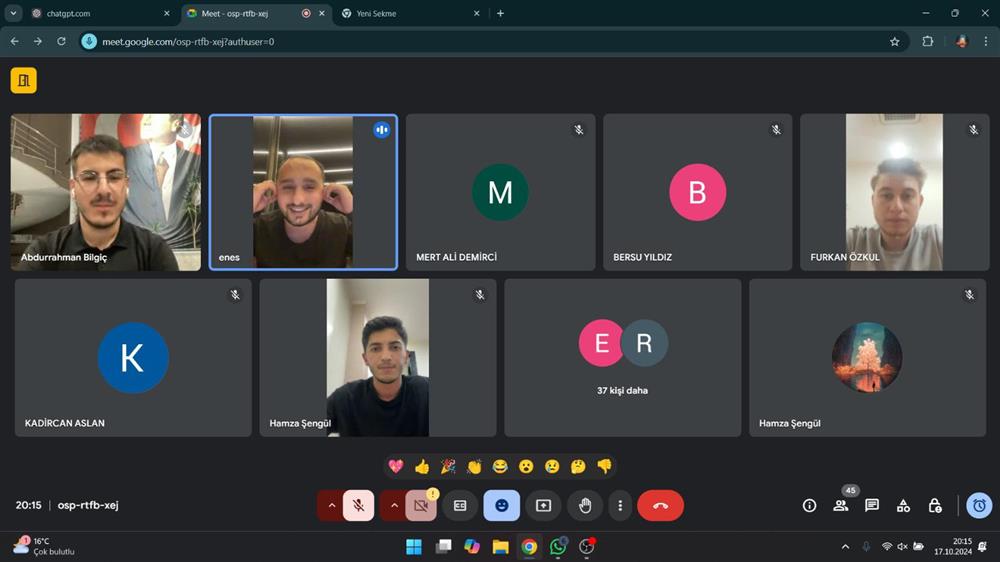This screenshot has width=1000, height=562.
Task: Toggle the microphone mute button
Action: click(x=358, y=505)
